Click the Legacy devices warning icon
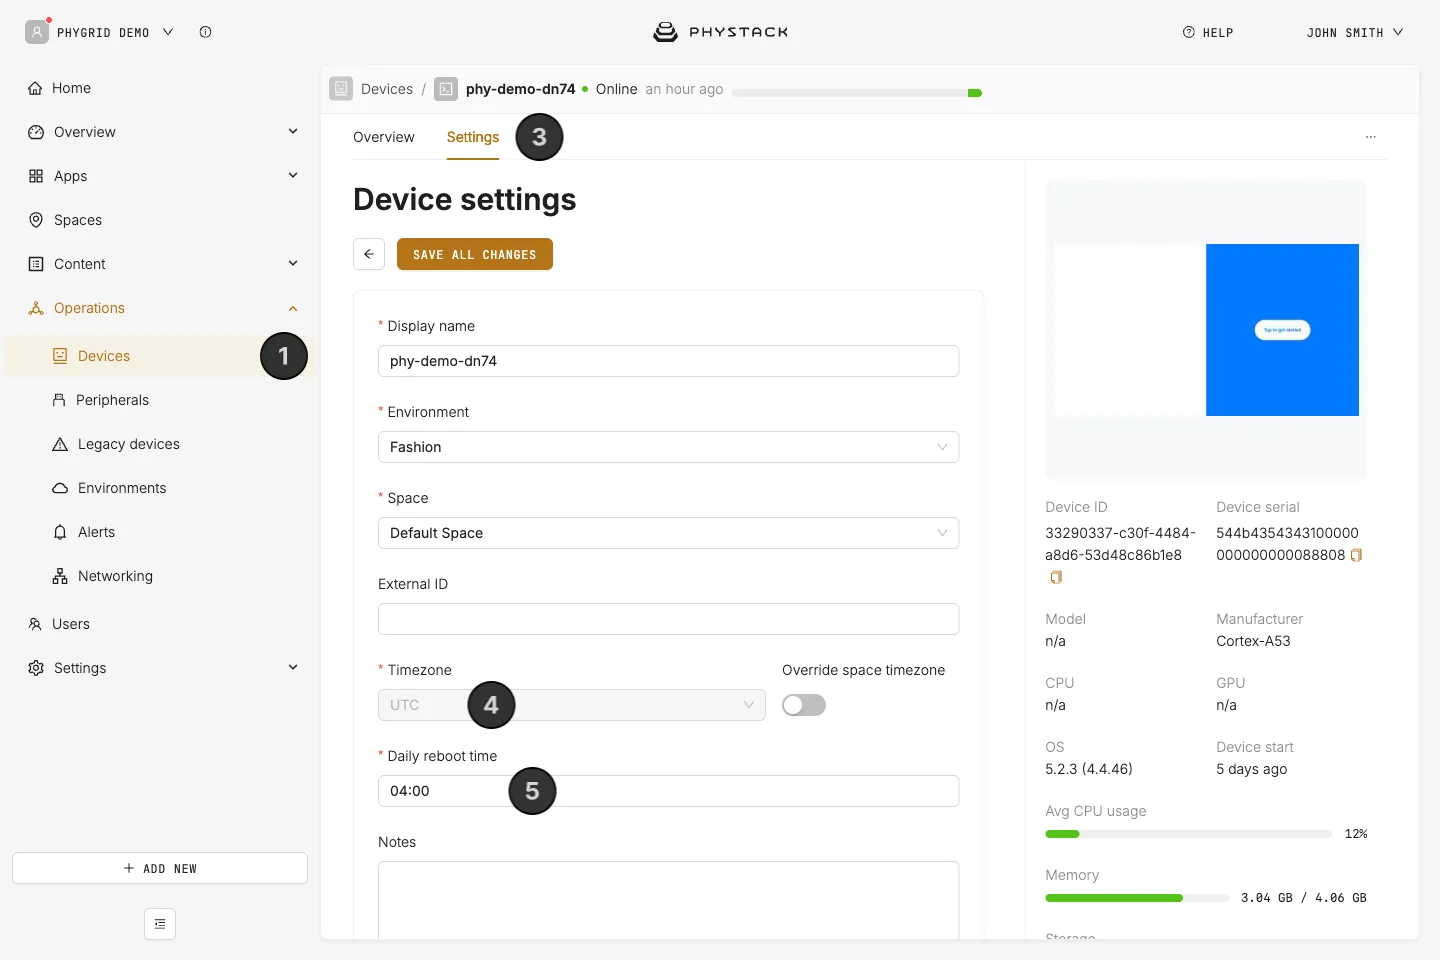This screenshot has height=960, width=1440. click(60, 444)
